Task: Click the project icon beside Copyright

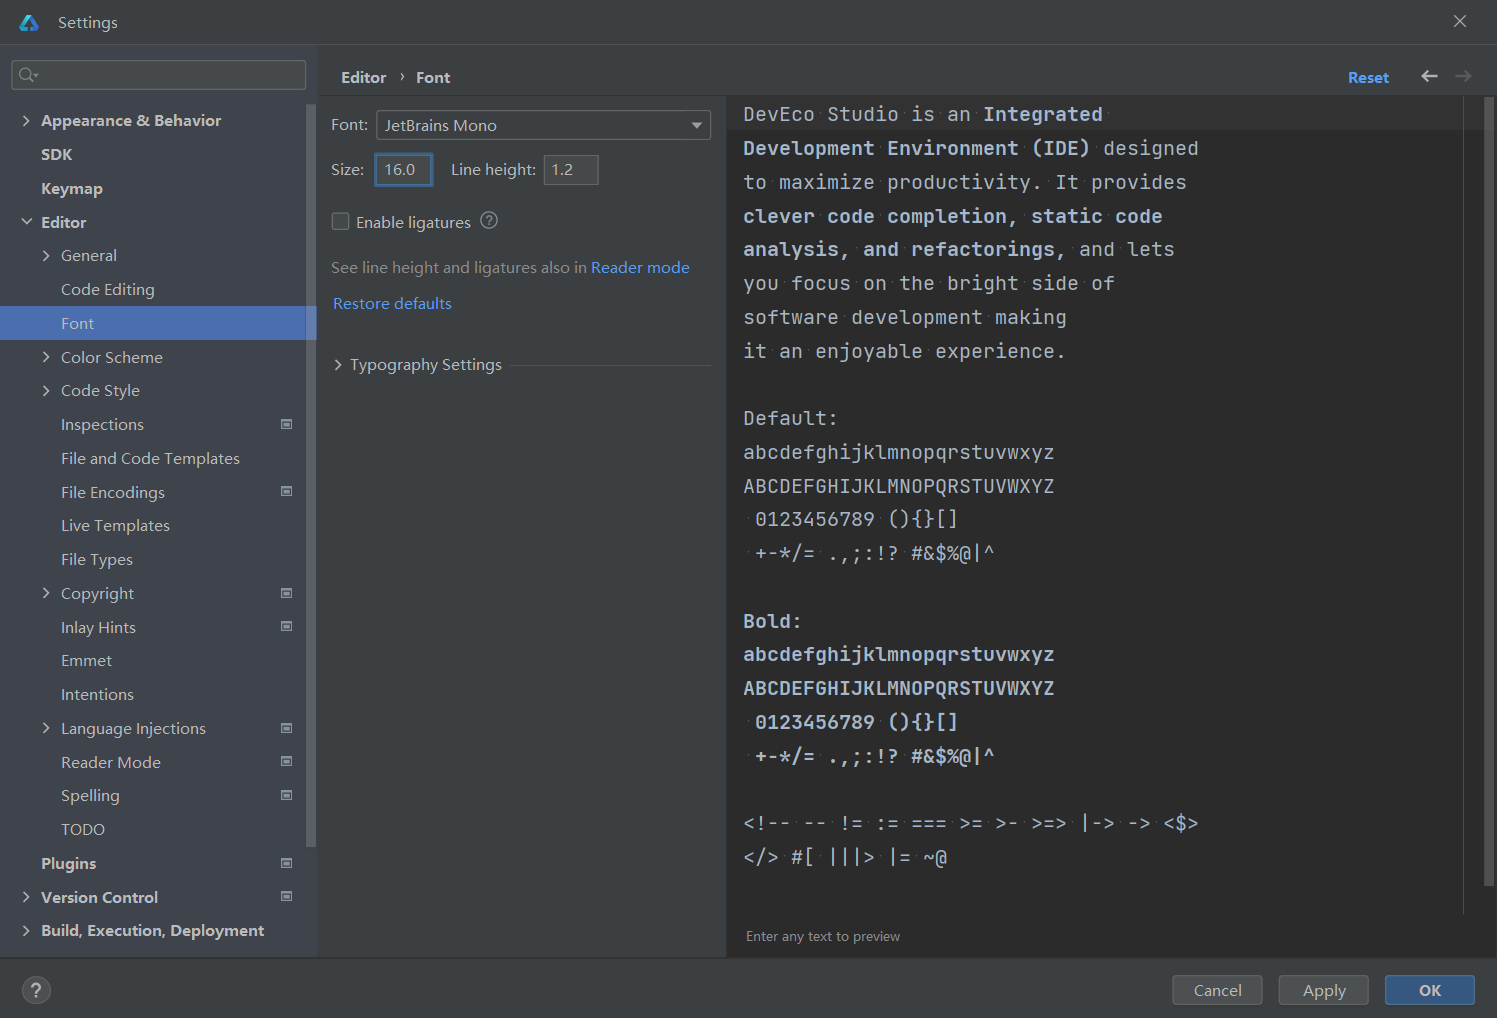Action: 287,593
